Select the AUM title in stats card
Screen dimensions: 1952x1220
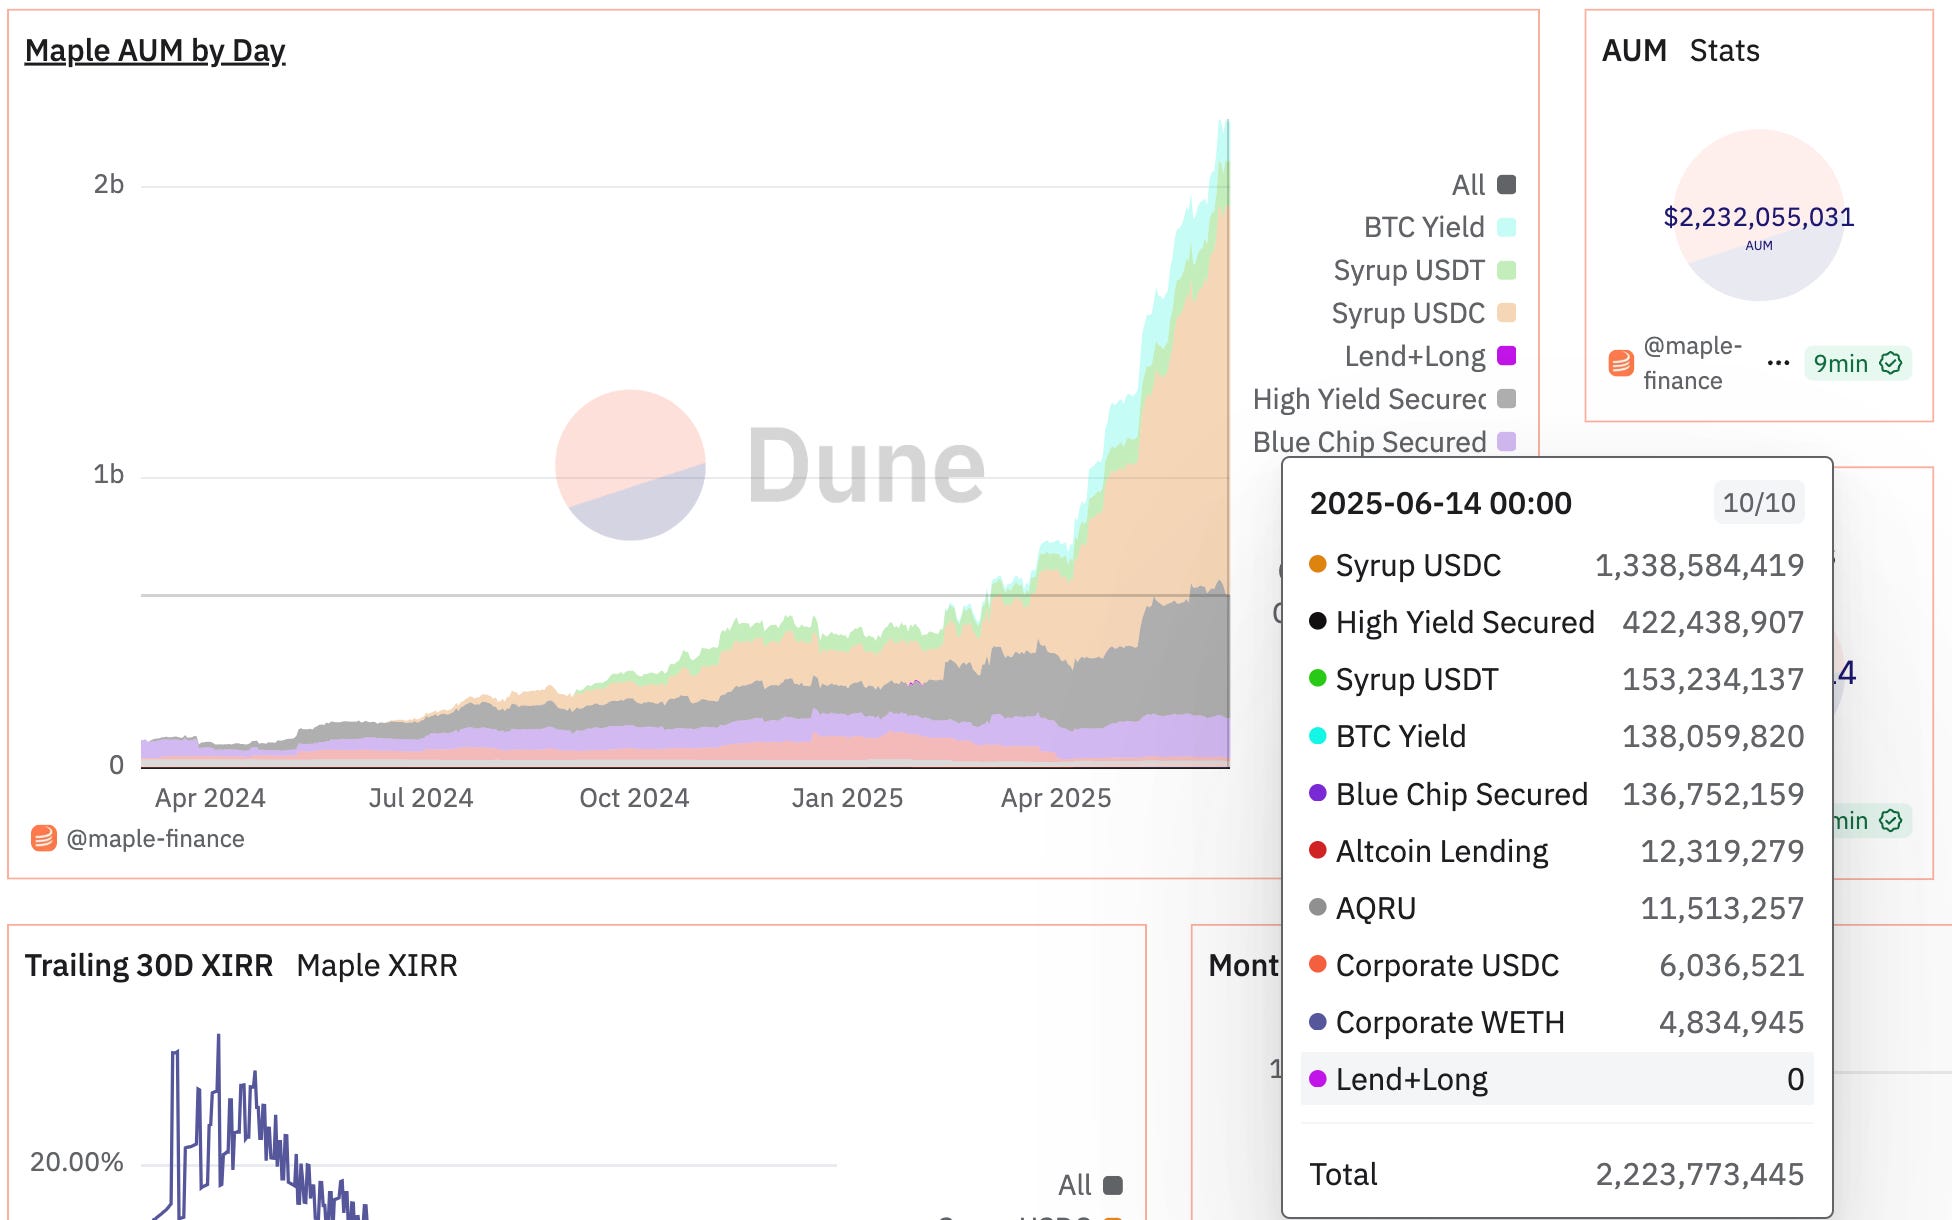1634,51
